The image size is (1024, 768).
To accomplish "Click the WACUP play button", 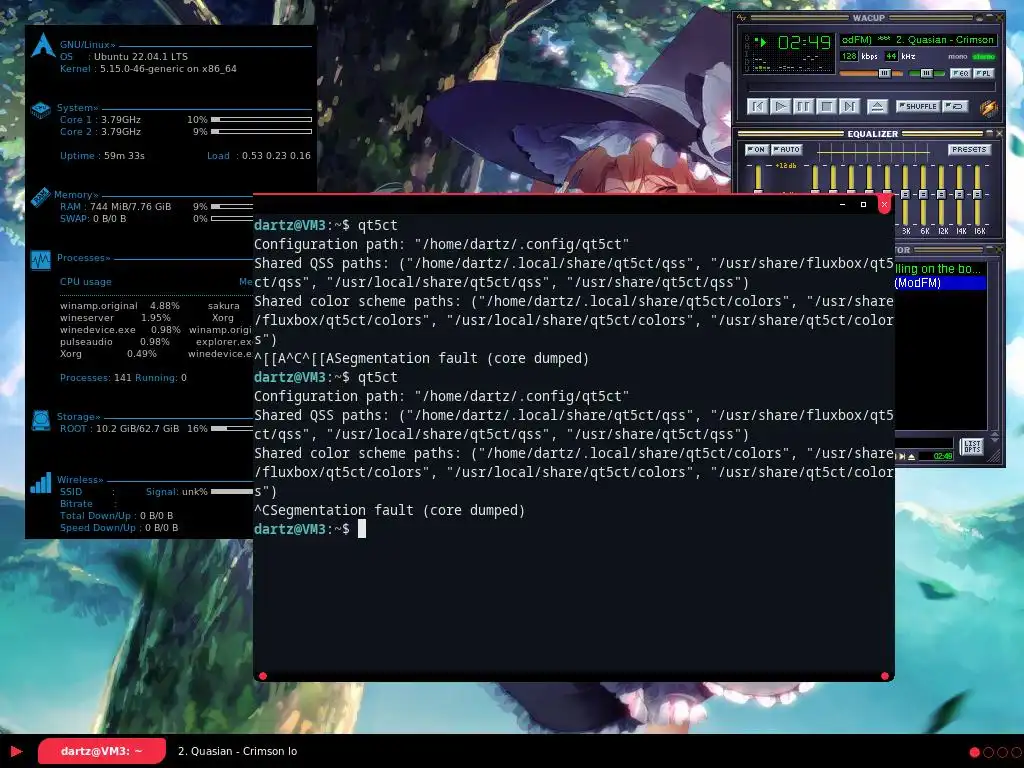I will [781, 106].
